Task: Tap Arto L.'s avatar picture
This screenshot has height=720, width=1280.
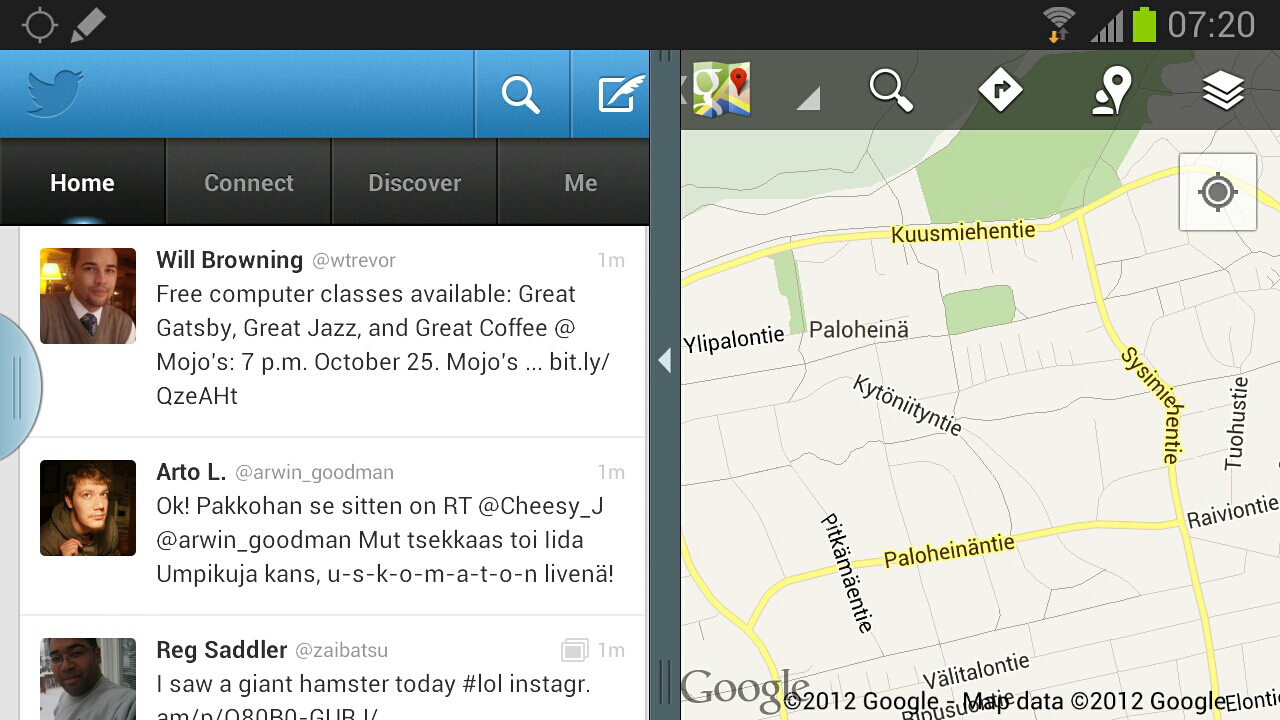Action: coord(88,508)
